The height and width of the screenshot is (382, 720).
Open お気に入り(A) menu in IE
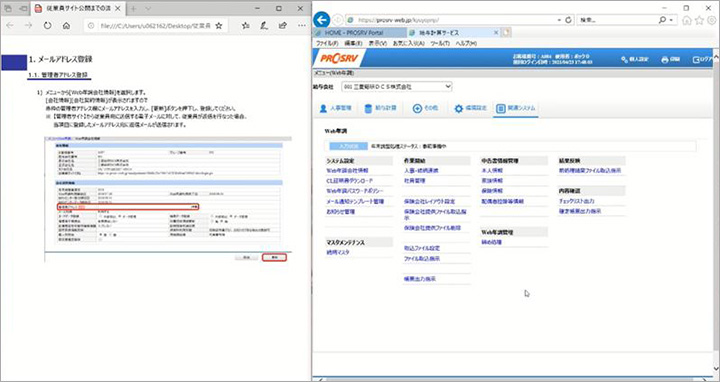coord(409,43)
